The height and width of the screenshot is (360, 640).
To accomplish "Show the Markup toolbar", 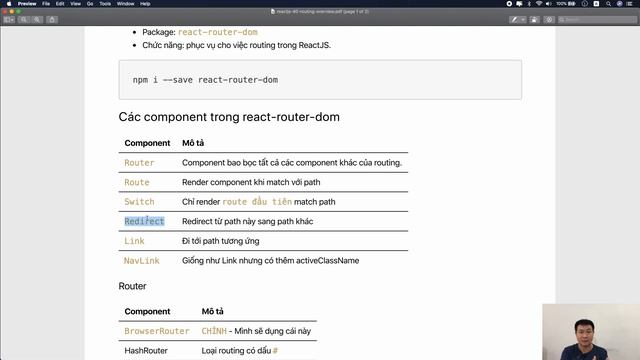I will point(549,20).
